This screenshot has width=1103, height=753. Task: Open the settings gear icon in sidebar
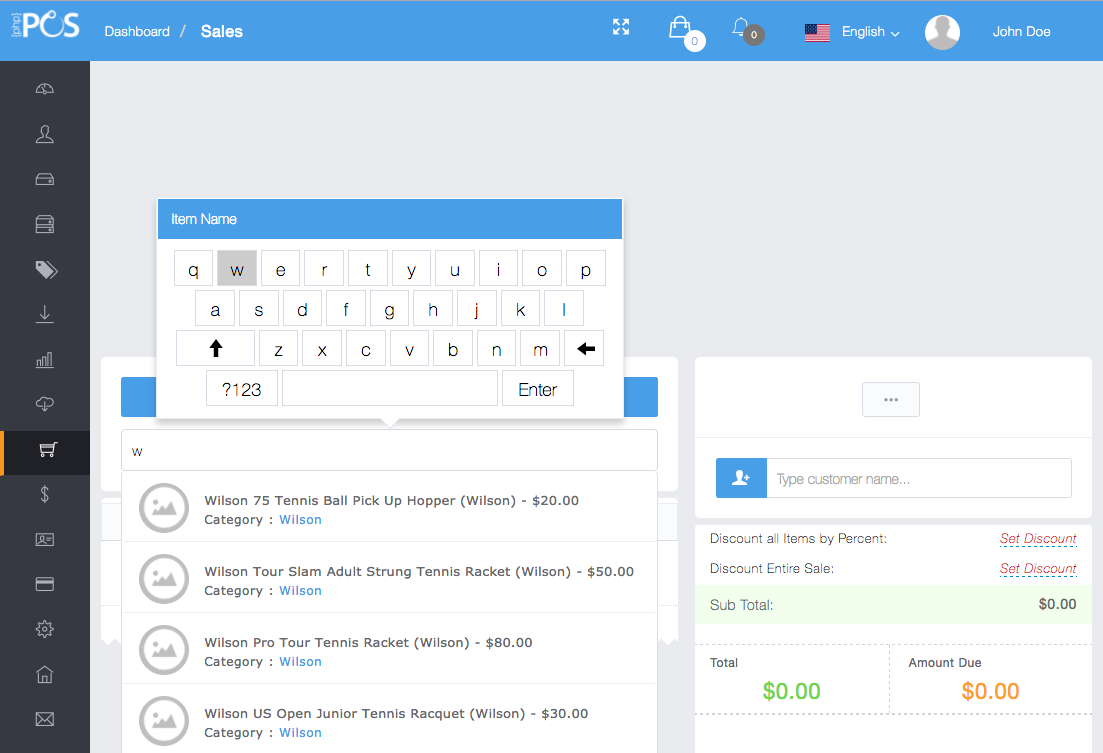(x=44, y=629)
